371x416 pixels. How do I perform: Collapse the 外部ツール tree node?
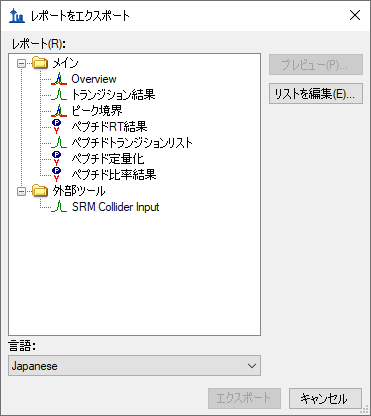tap(21, 191)
